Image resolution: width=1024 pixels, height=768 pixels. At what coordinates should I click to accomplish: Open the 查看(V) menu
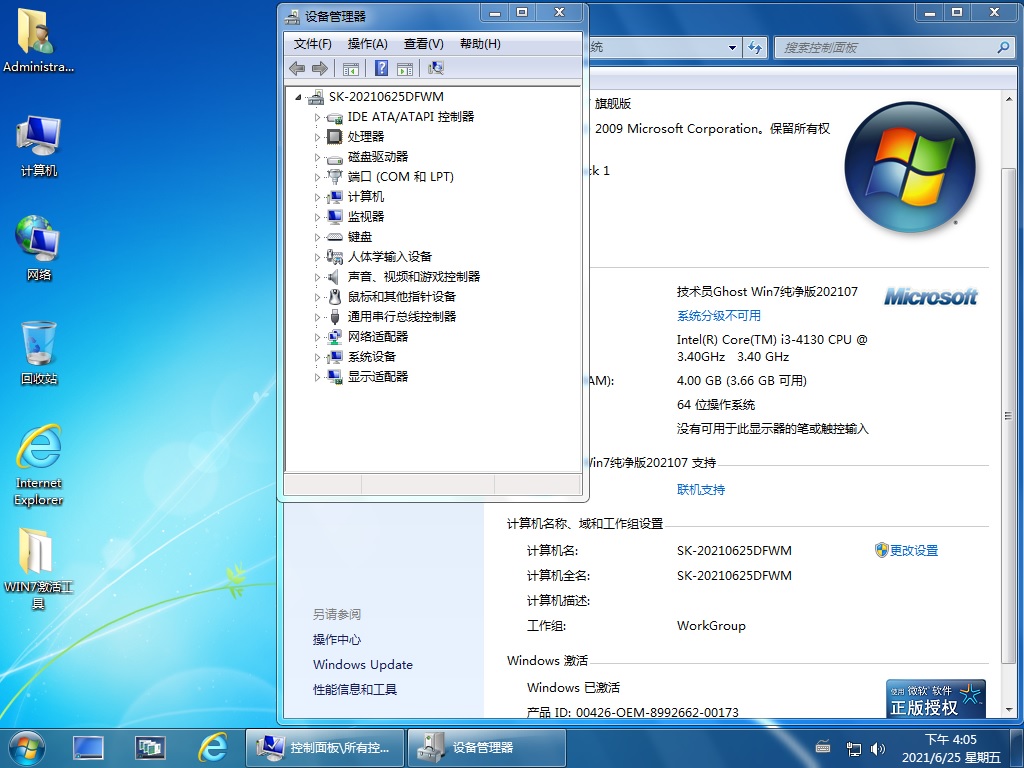423,44
